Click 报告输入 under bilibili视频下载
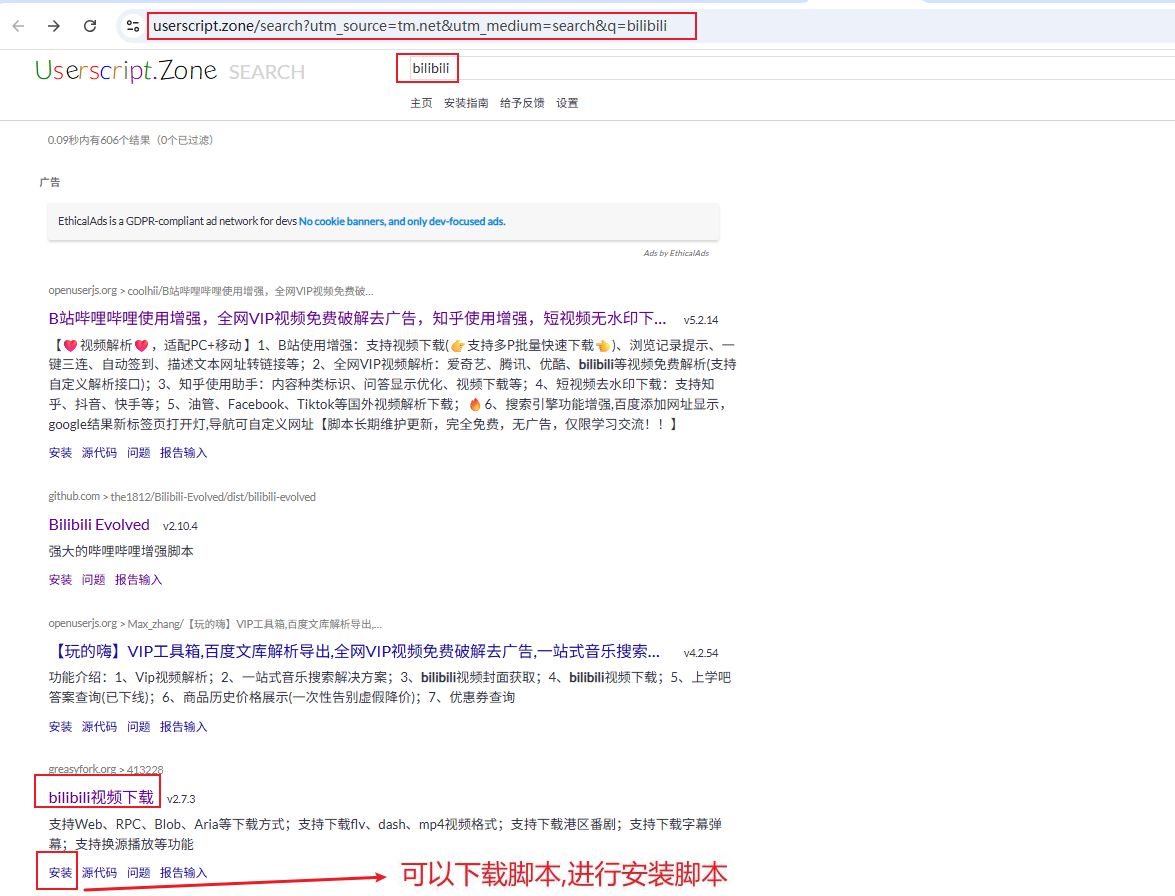The height and width of the screenshot is (896, 1175). pos(184,872)
